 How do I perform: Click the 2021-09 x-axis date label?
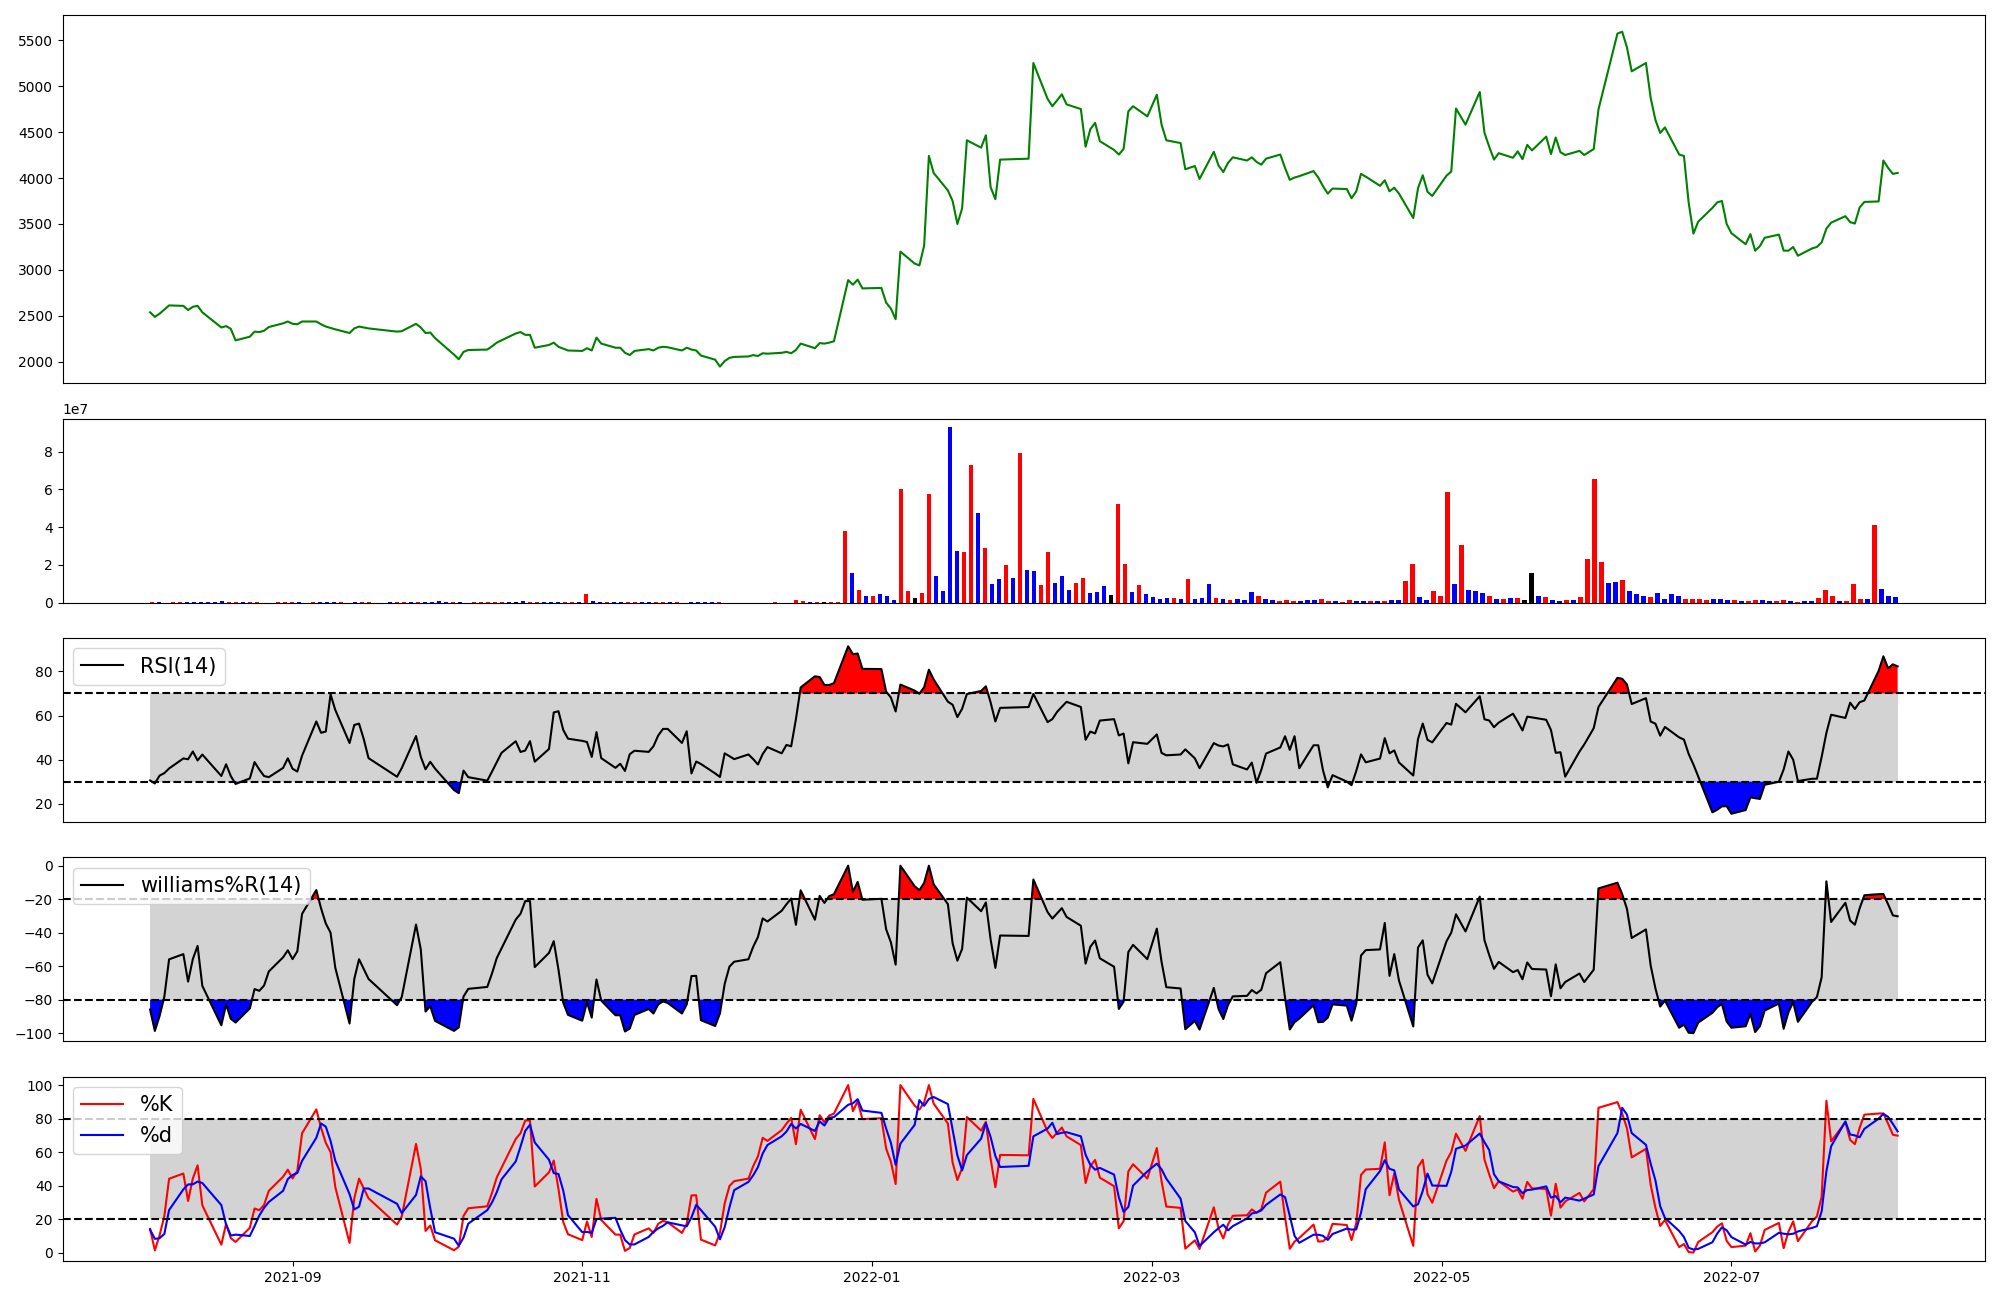click(293, 1277)
